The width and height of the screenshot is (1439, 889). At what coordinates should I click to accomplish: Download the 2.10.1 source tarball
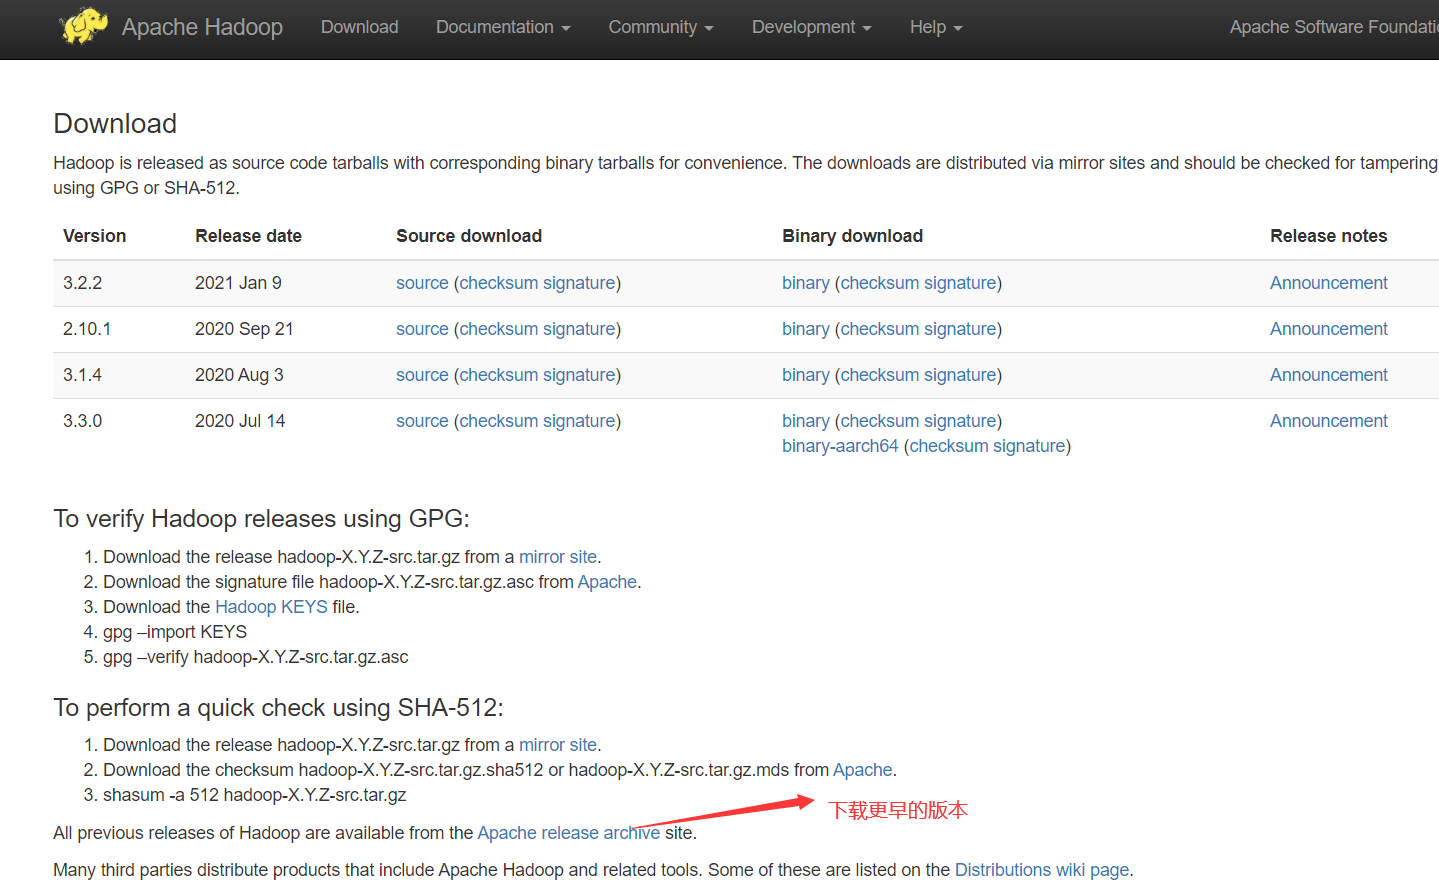422,329
